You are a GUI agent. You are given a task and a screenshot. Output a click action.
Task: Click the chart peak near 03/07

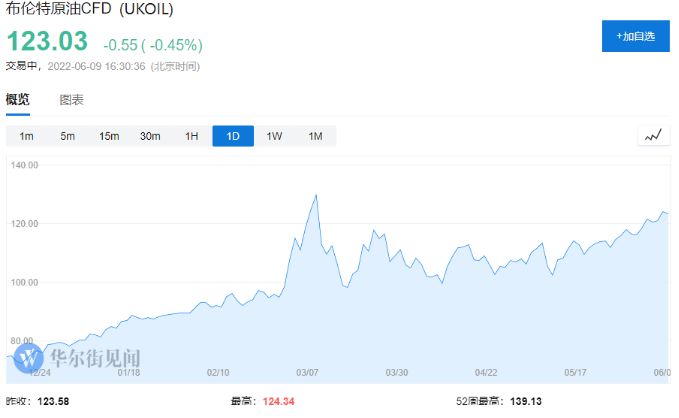point(317,195)
